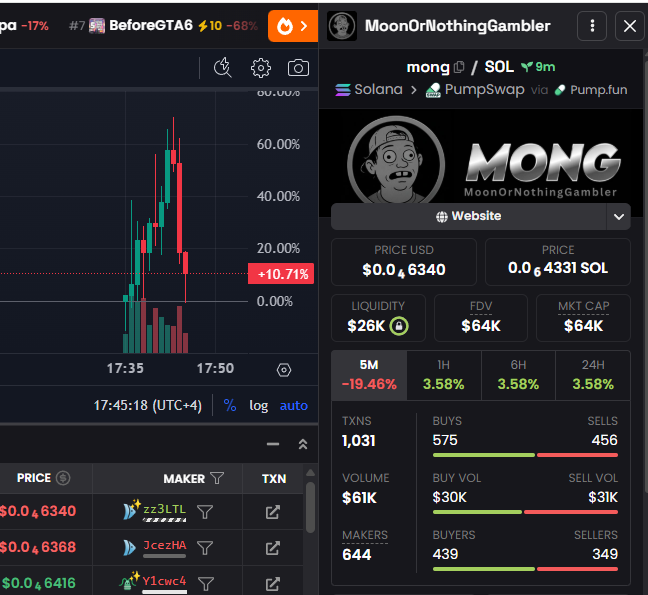Click the +10.71% price label on chart axis

(x=281, y=274)
